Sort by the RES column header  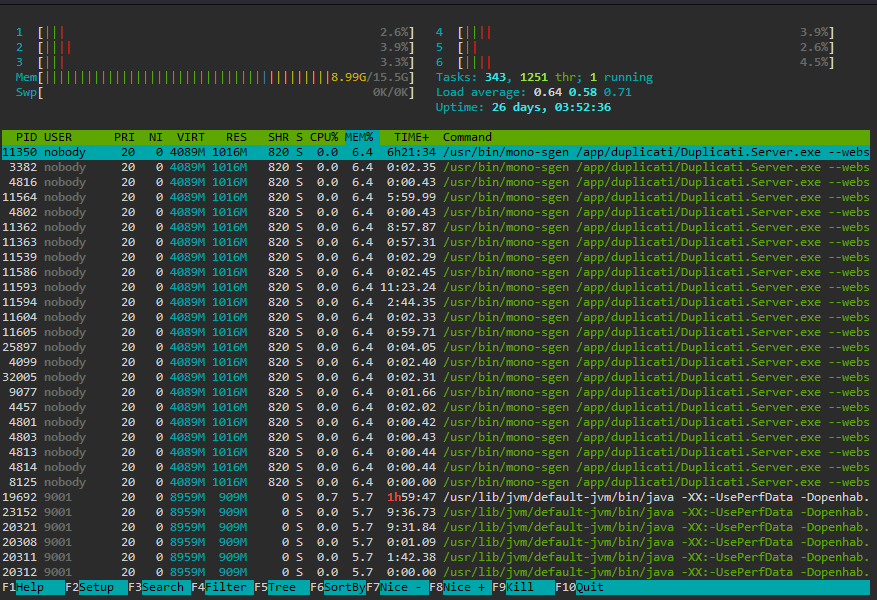tap(236, 138)
